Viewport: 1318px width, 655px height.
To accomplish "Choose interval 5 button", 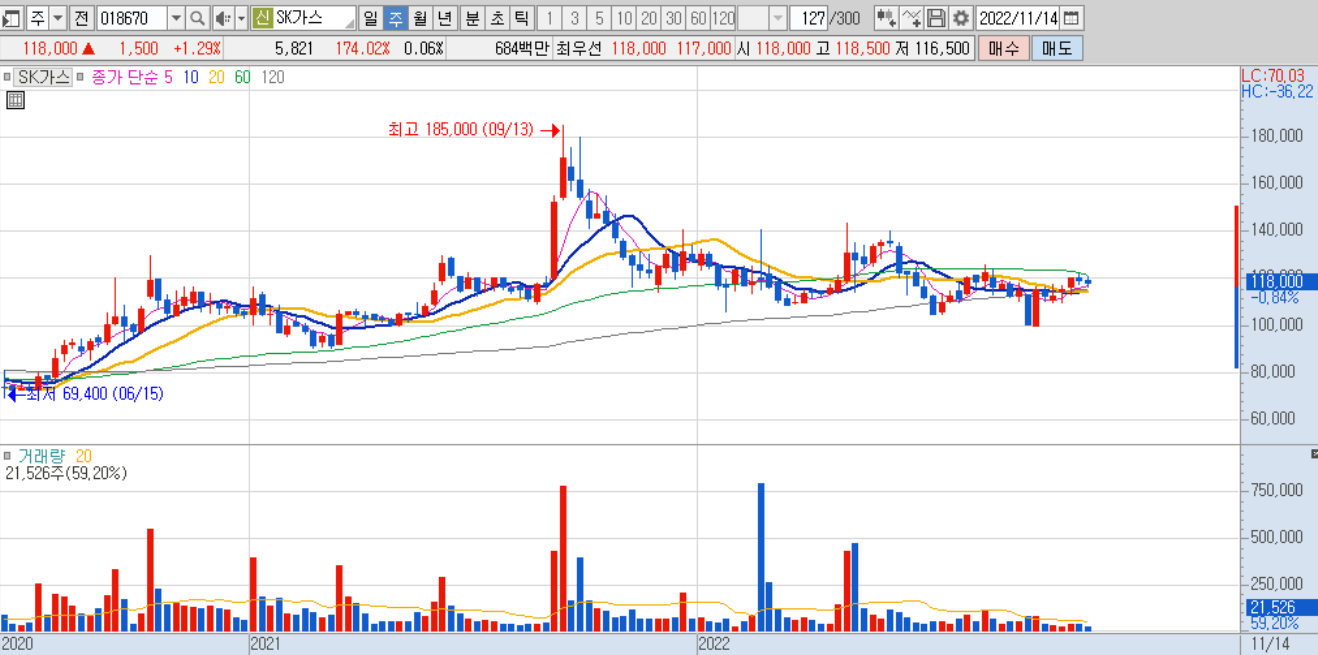I will pyautogui.click(x=599, y=18).
